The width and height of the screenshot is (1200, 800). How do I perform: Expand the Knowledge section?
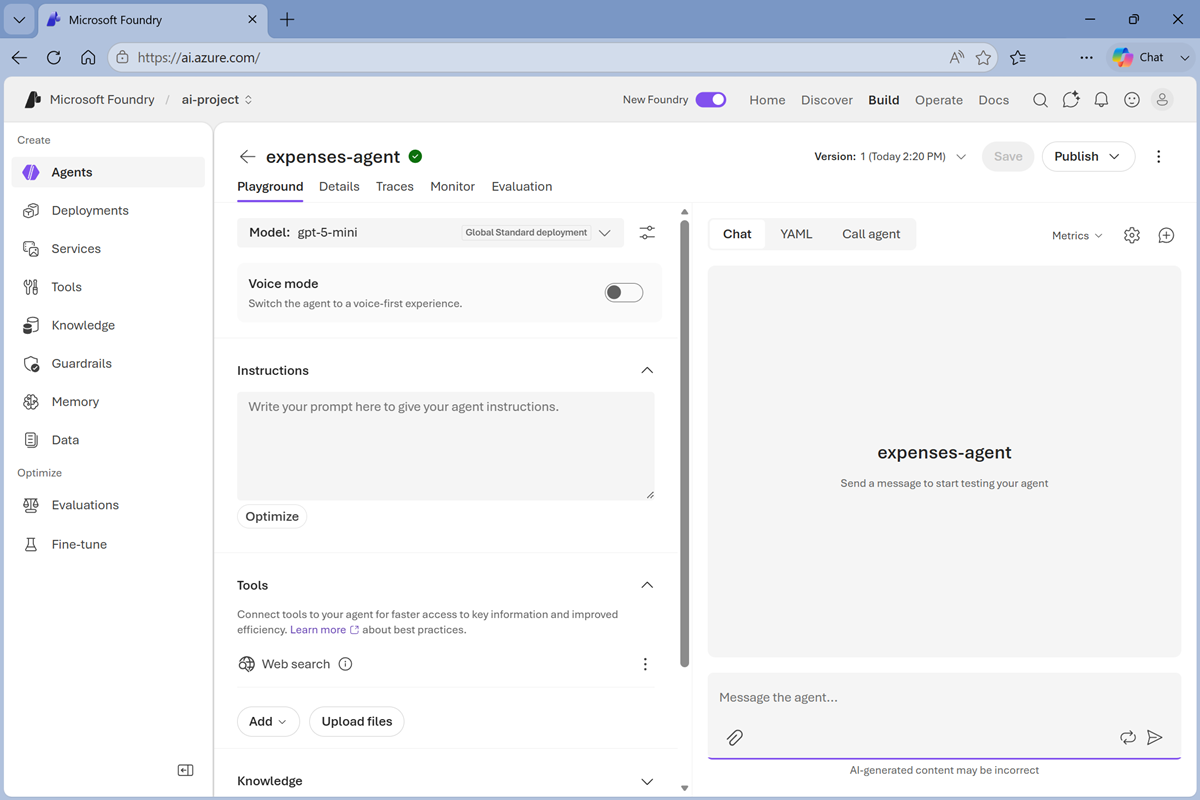coord(647,781)
